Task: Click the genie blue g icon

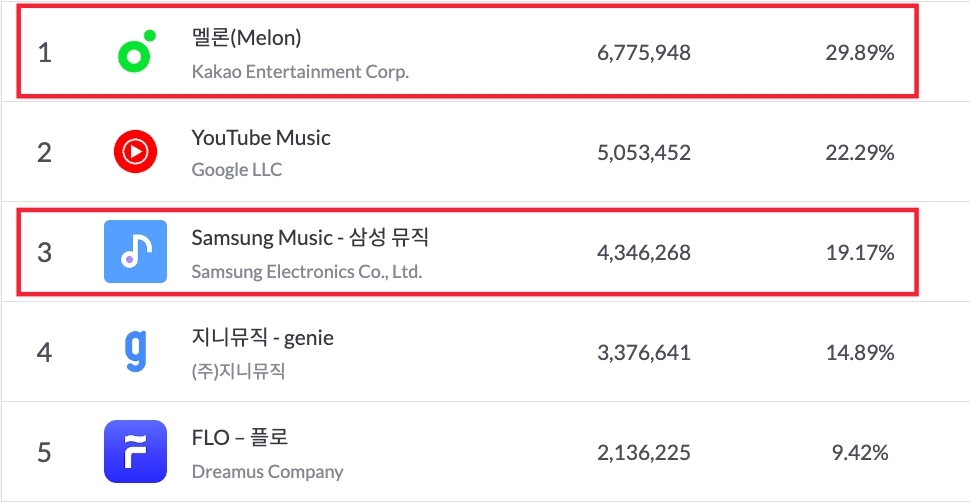Action: pyautogui.click(x=135, y=351)
